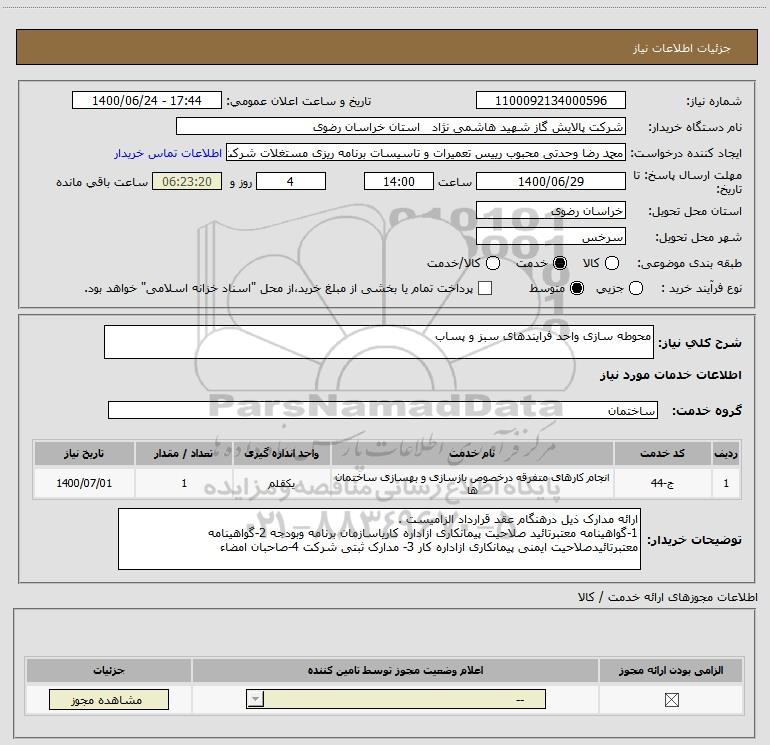The width and height of the screenshot is (770, 745).
Task: Click the الزامی بودن ارائه مجوز column header
Action: pyautogui.click(x=671, y=670)
